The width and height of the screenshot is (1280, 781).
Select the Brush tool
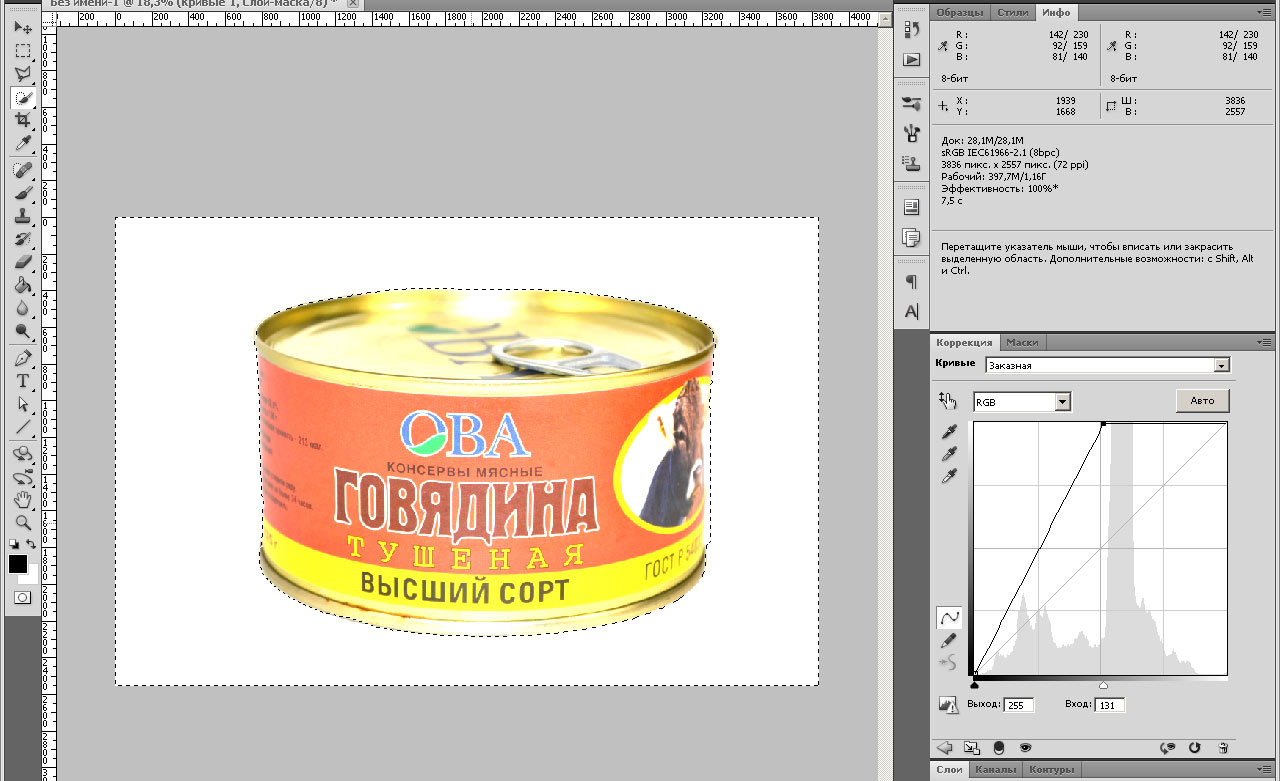[22, 193]
